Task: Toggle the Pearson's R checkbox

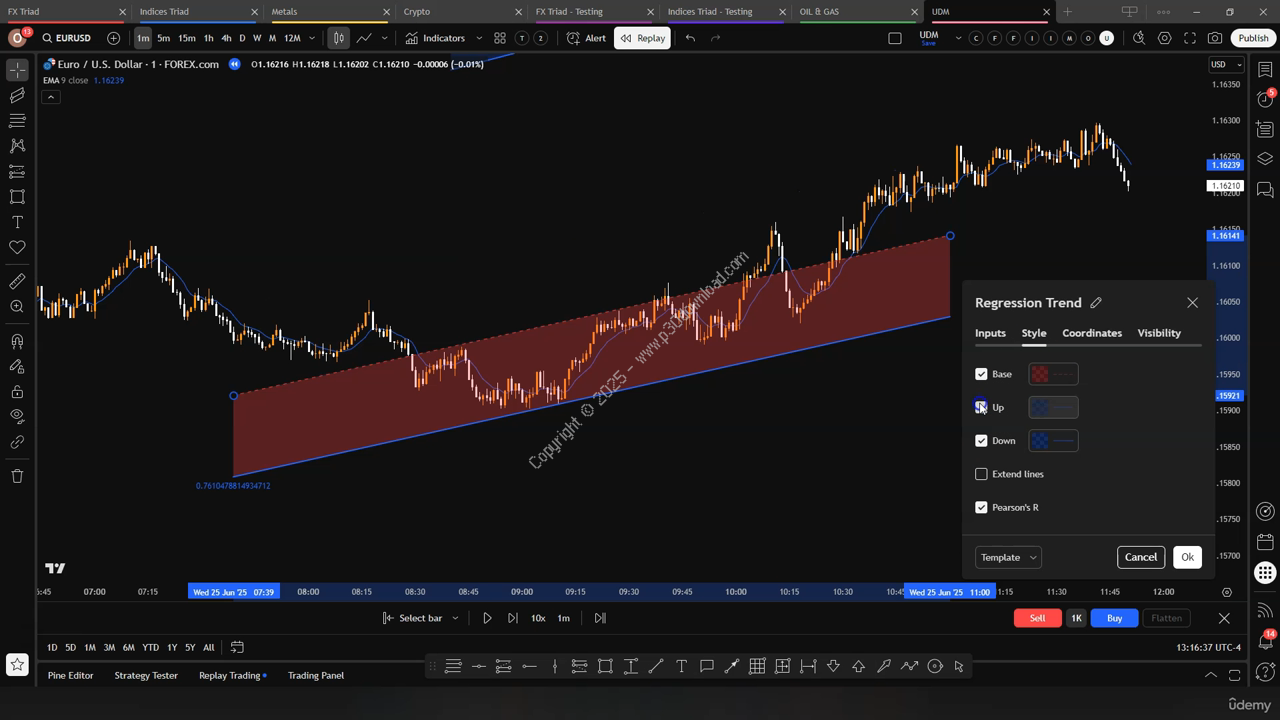Action: tap(981, 507)
